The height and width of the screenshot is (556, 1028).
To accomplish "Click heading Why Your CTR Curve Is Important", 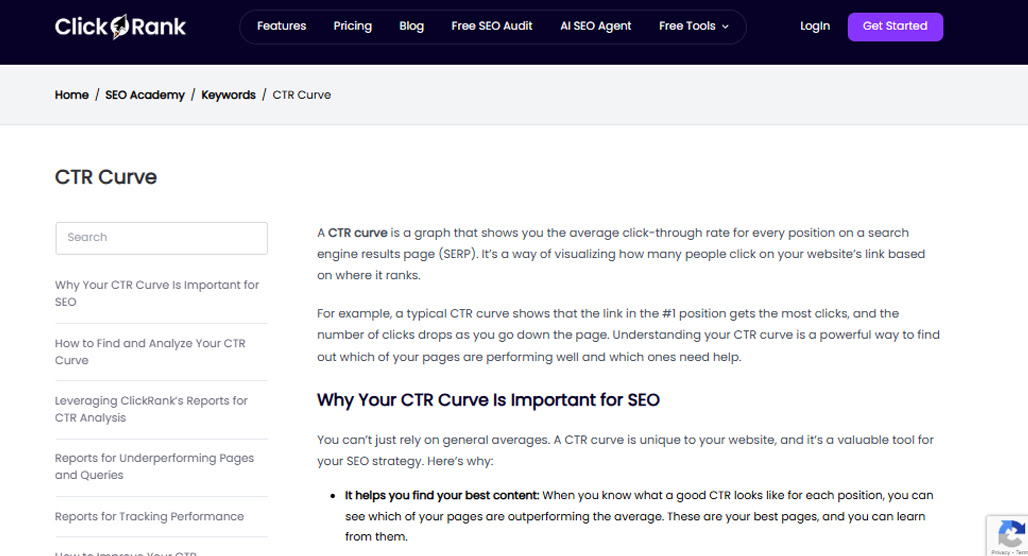I will coord(488,400).
